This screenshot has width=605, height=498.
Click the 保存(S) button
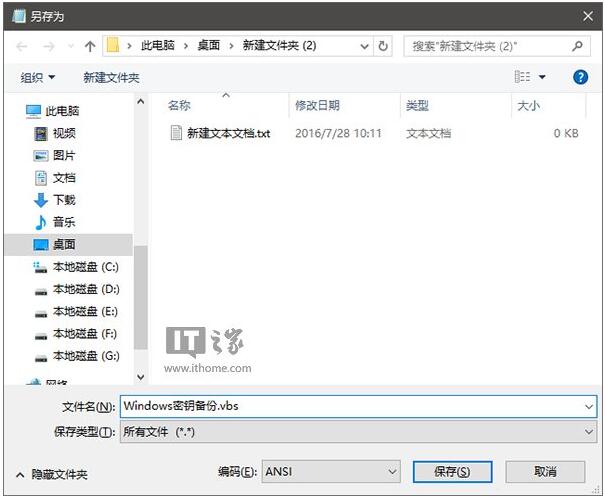pos(452,471)
